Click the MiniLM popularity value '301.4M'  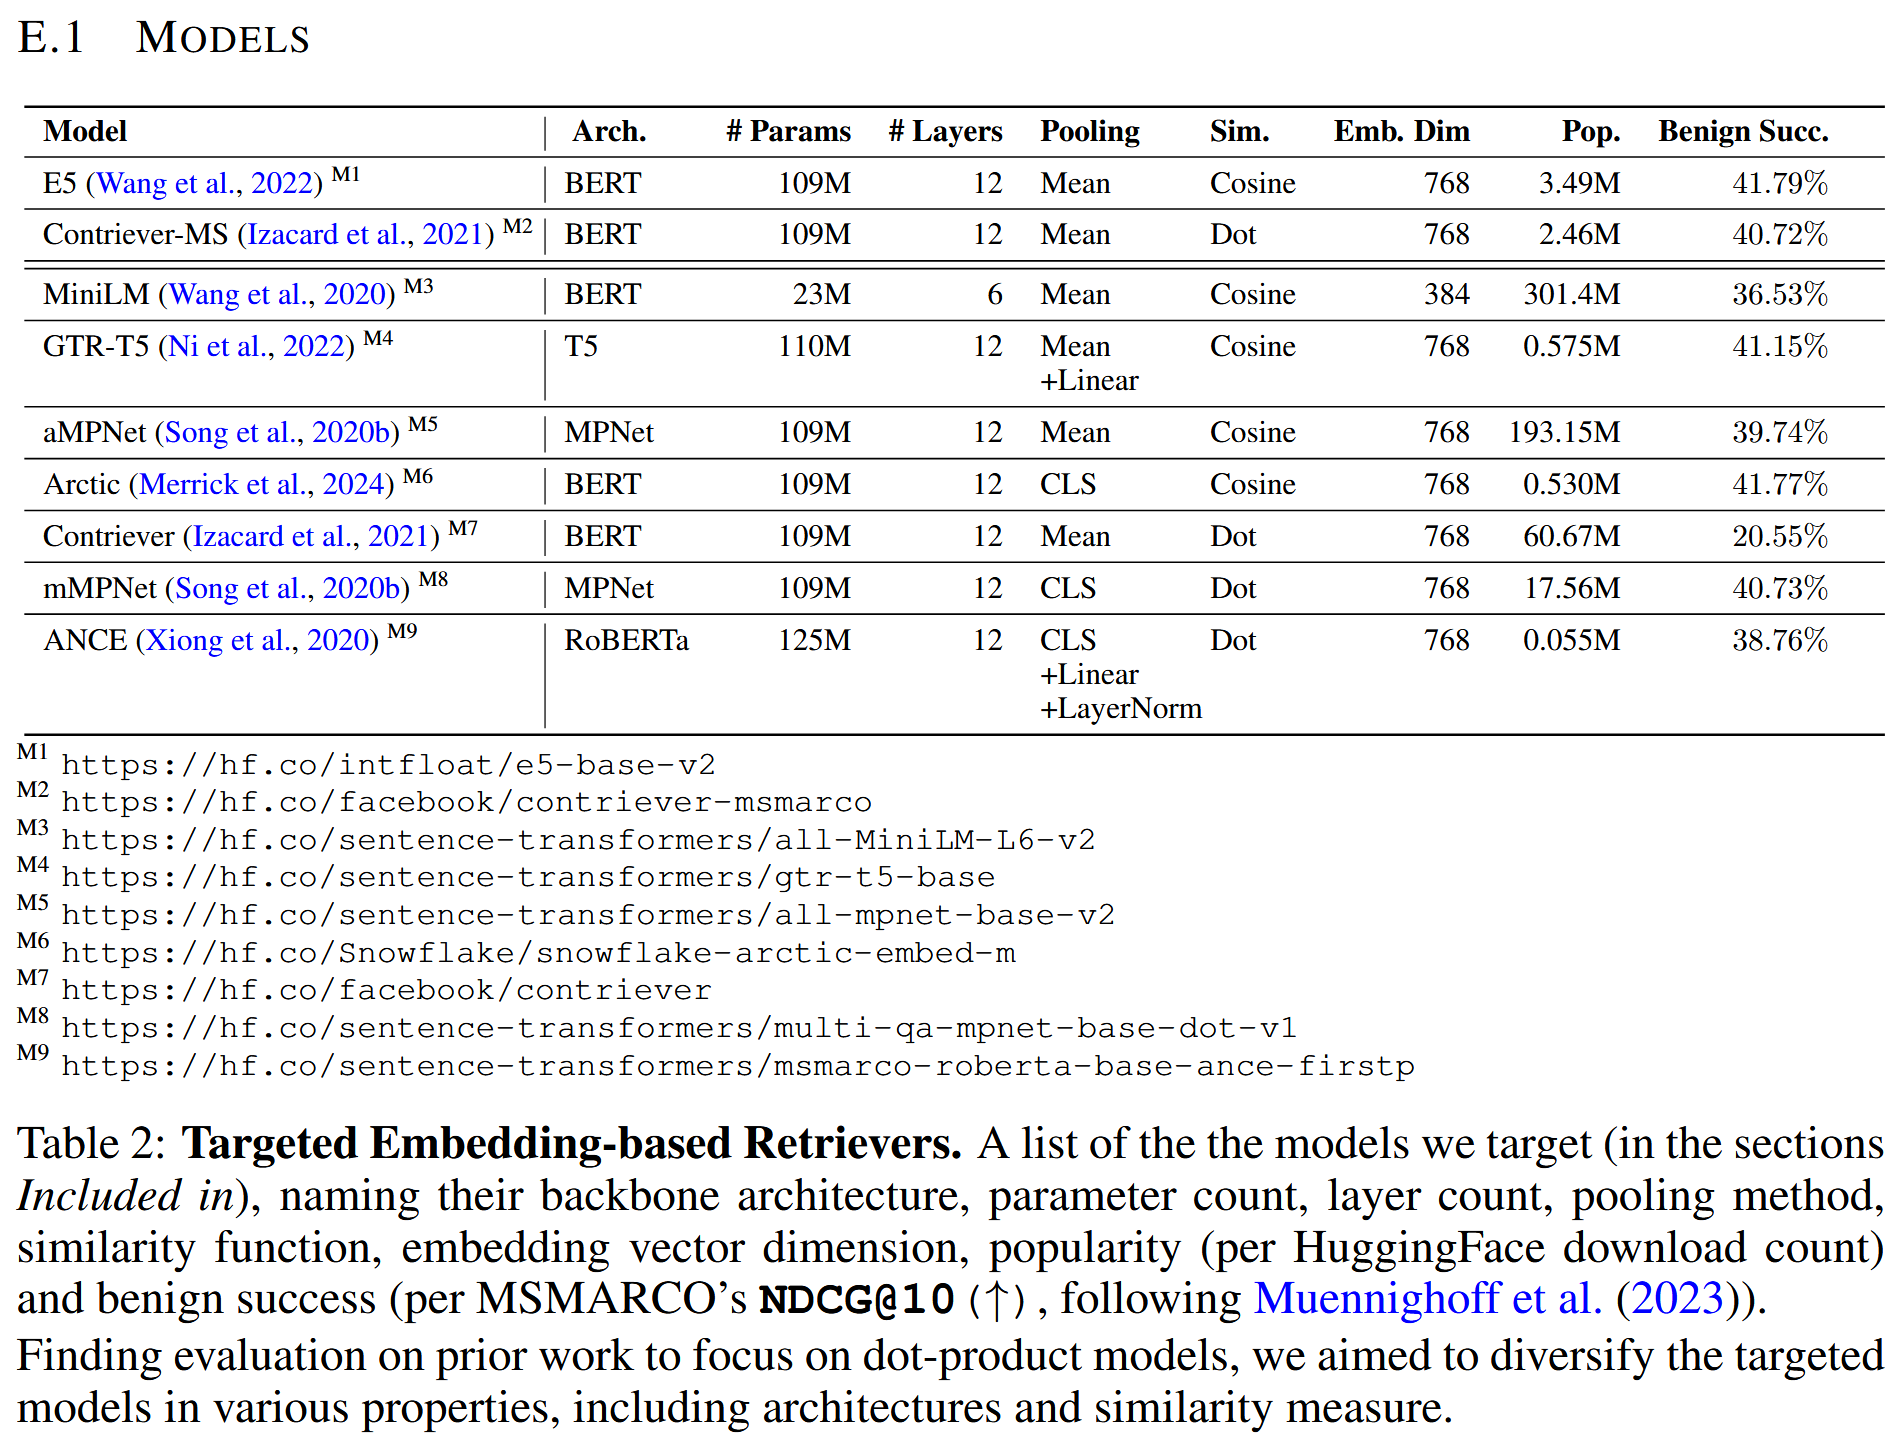coord(1572,295)
